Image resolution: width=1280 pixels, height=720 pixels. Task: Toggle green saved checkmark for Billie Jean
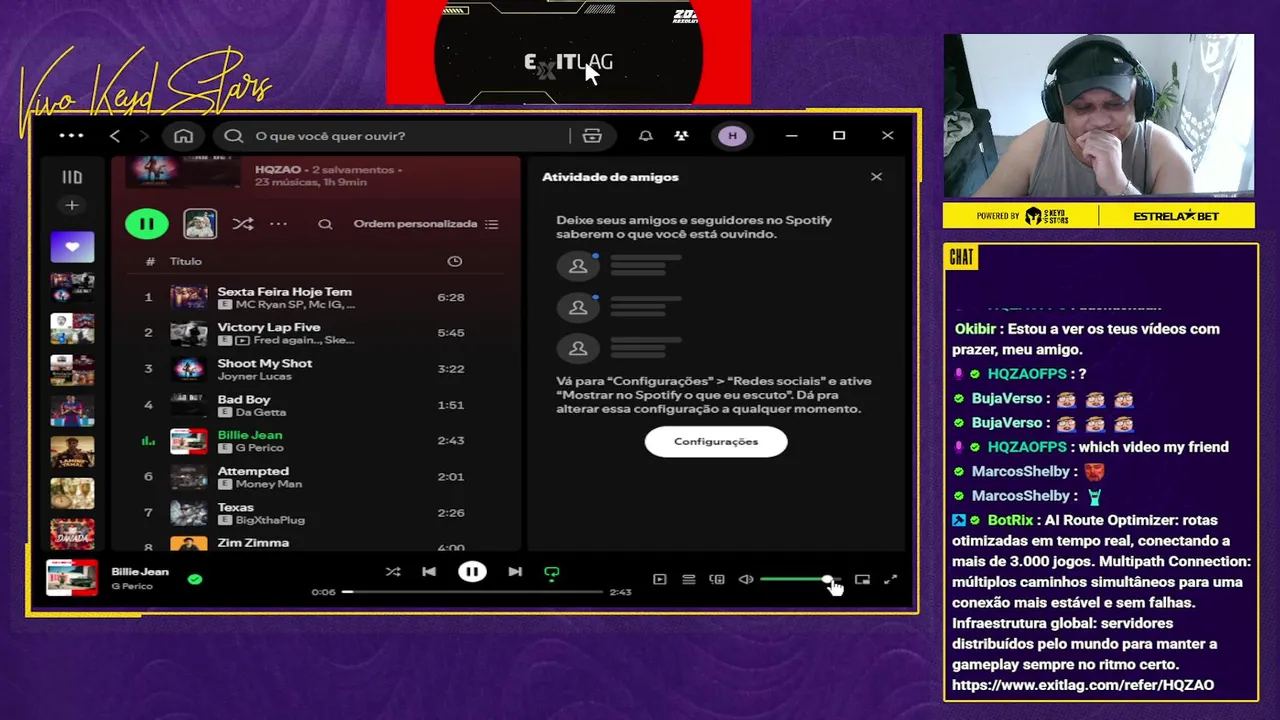[x=195, y=578]
